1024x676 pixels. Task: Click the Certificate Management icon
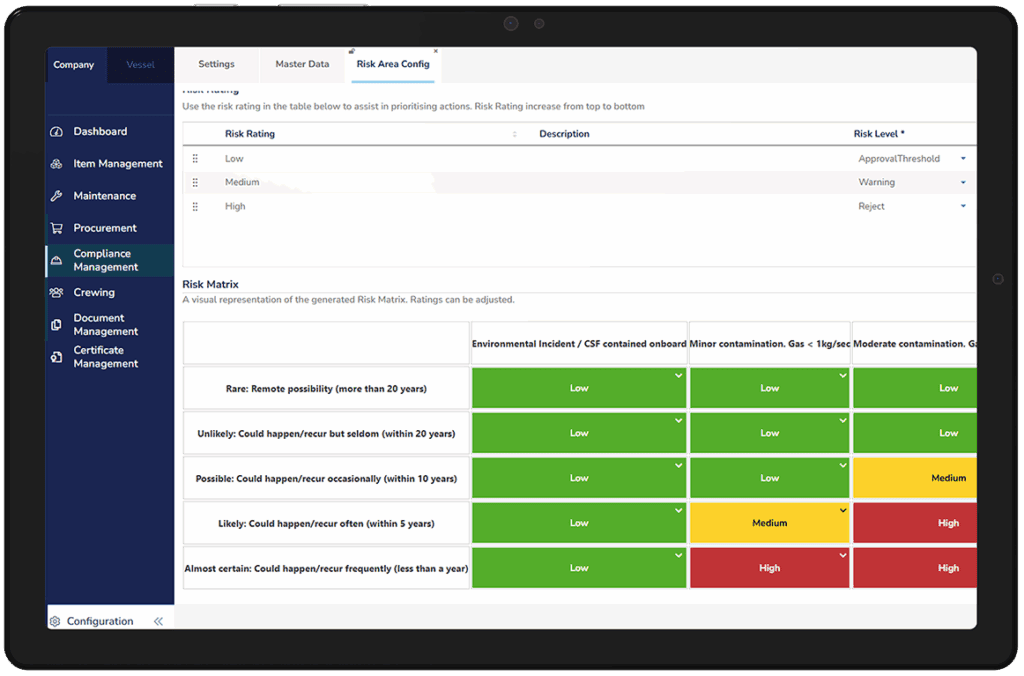(x=56, y=357)
